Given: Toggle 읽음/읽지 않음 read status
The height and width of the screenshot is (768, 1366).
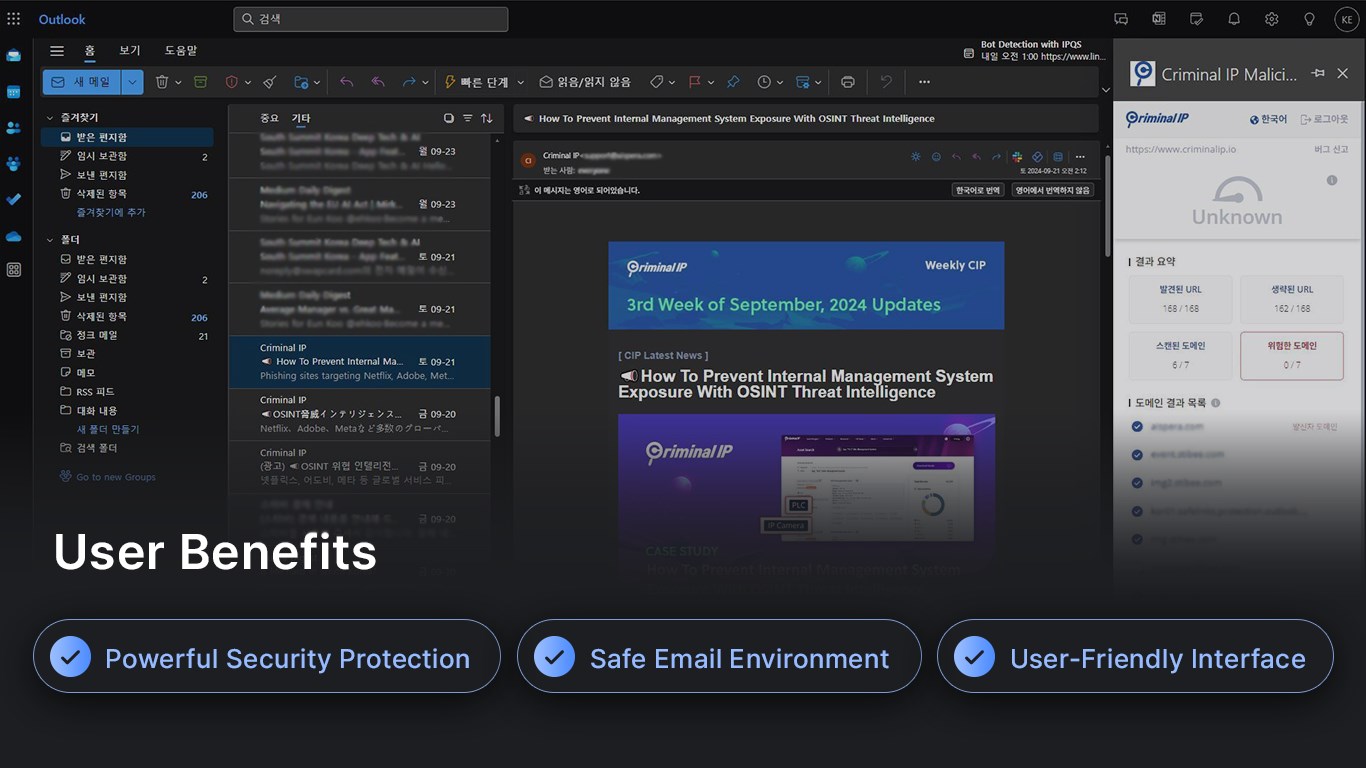Looking at the screenshot, I should click(585, 82).
